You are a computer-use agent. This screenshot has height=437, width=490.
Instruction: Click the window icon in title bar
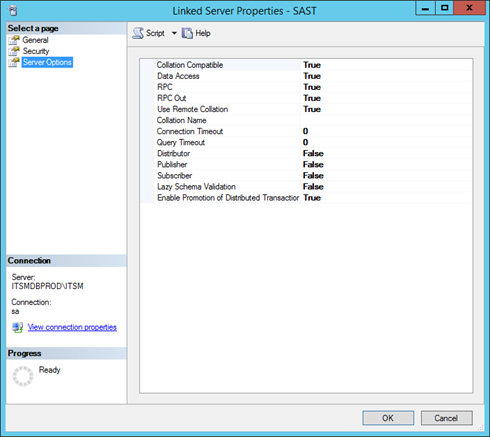tap(13, 11)
